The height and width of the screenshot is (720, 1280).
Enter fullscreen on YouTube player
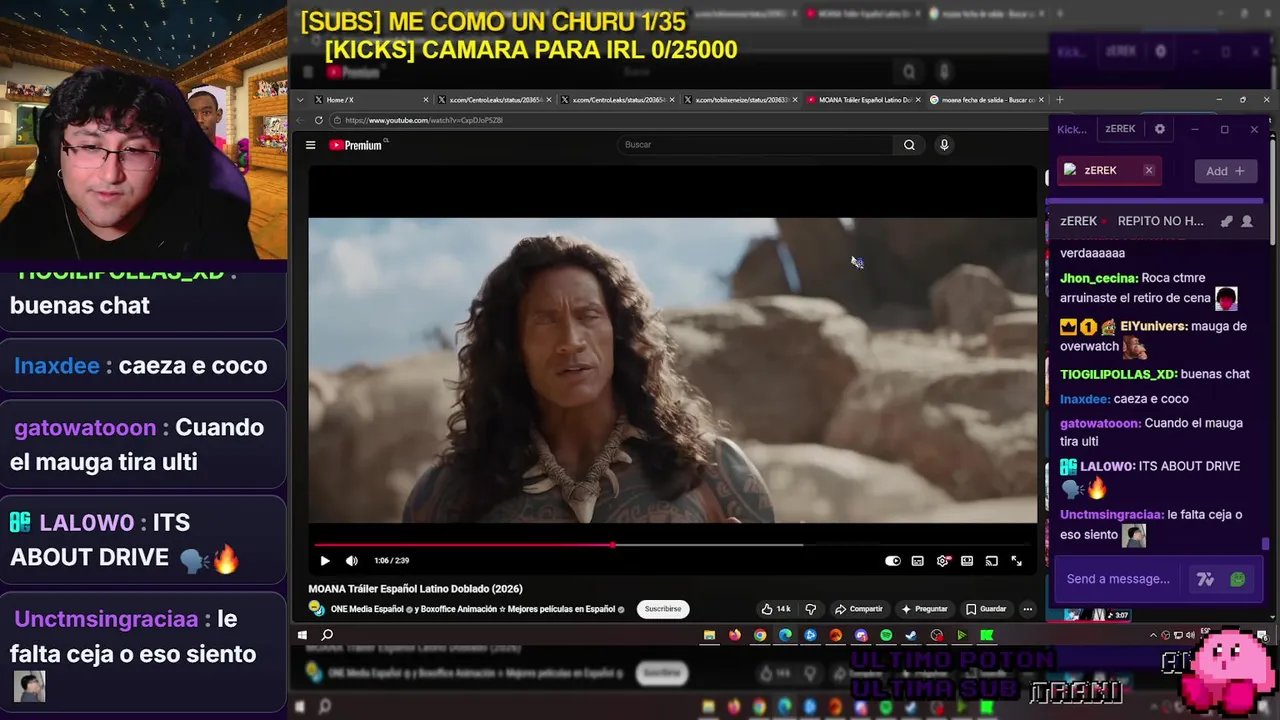click(1016, 561)
